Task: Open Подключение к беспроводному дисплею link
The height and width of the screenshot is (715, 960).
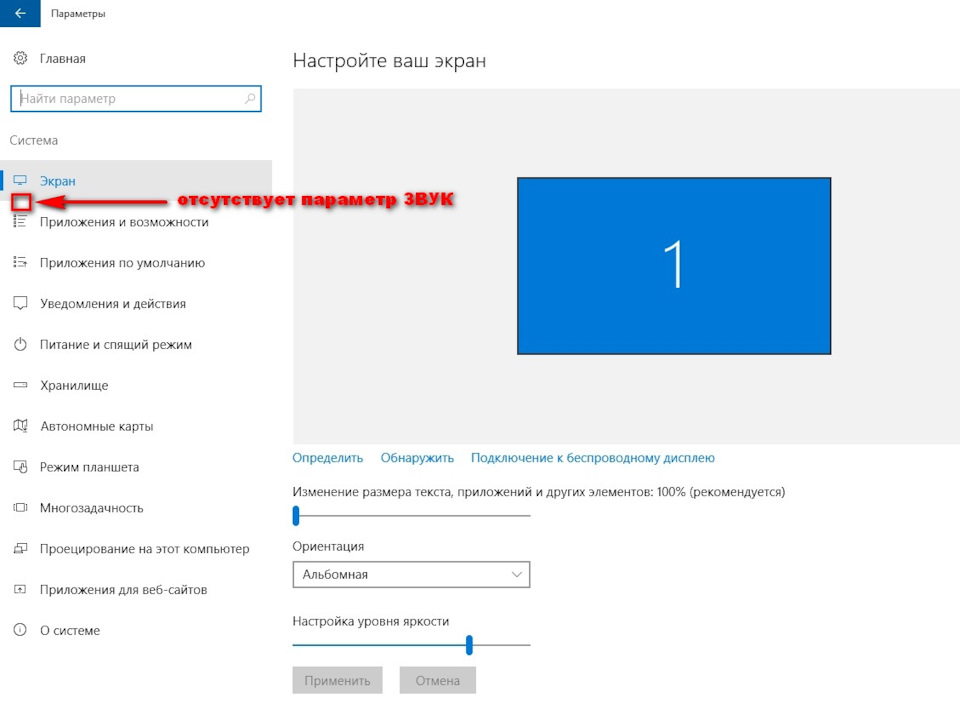Action: click(x=593, y=458)
